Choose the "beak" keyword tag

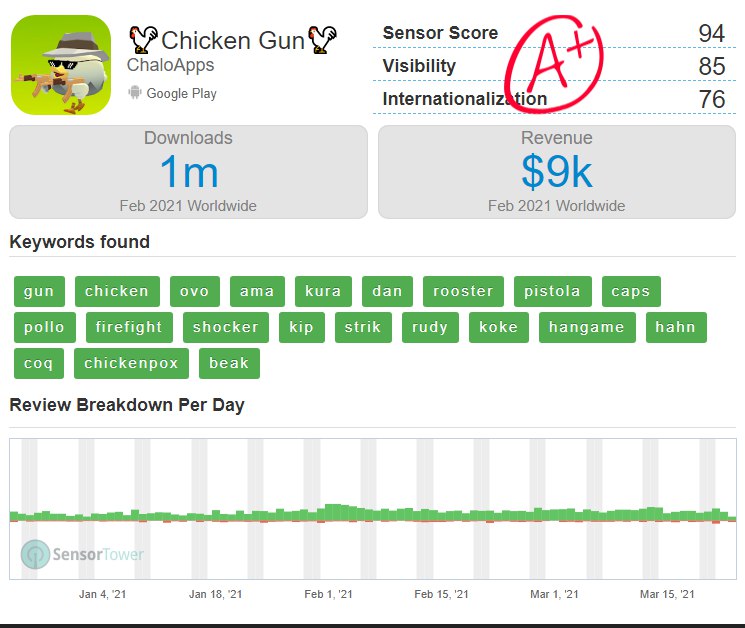[x=229, y=363]
